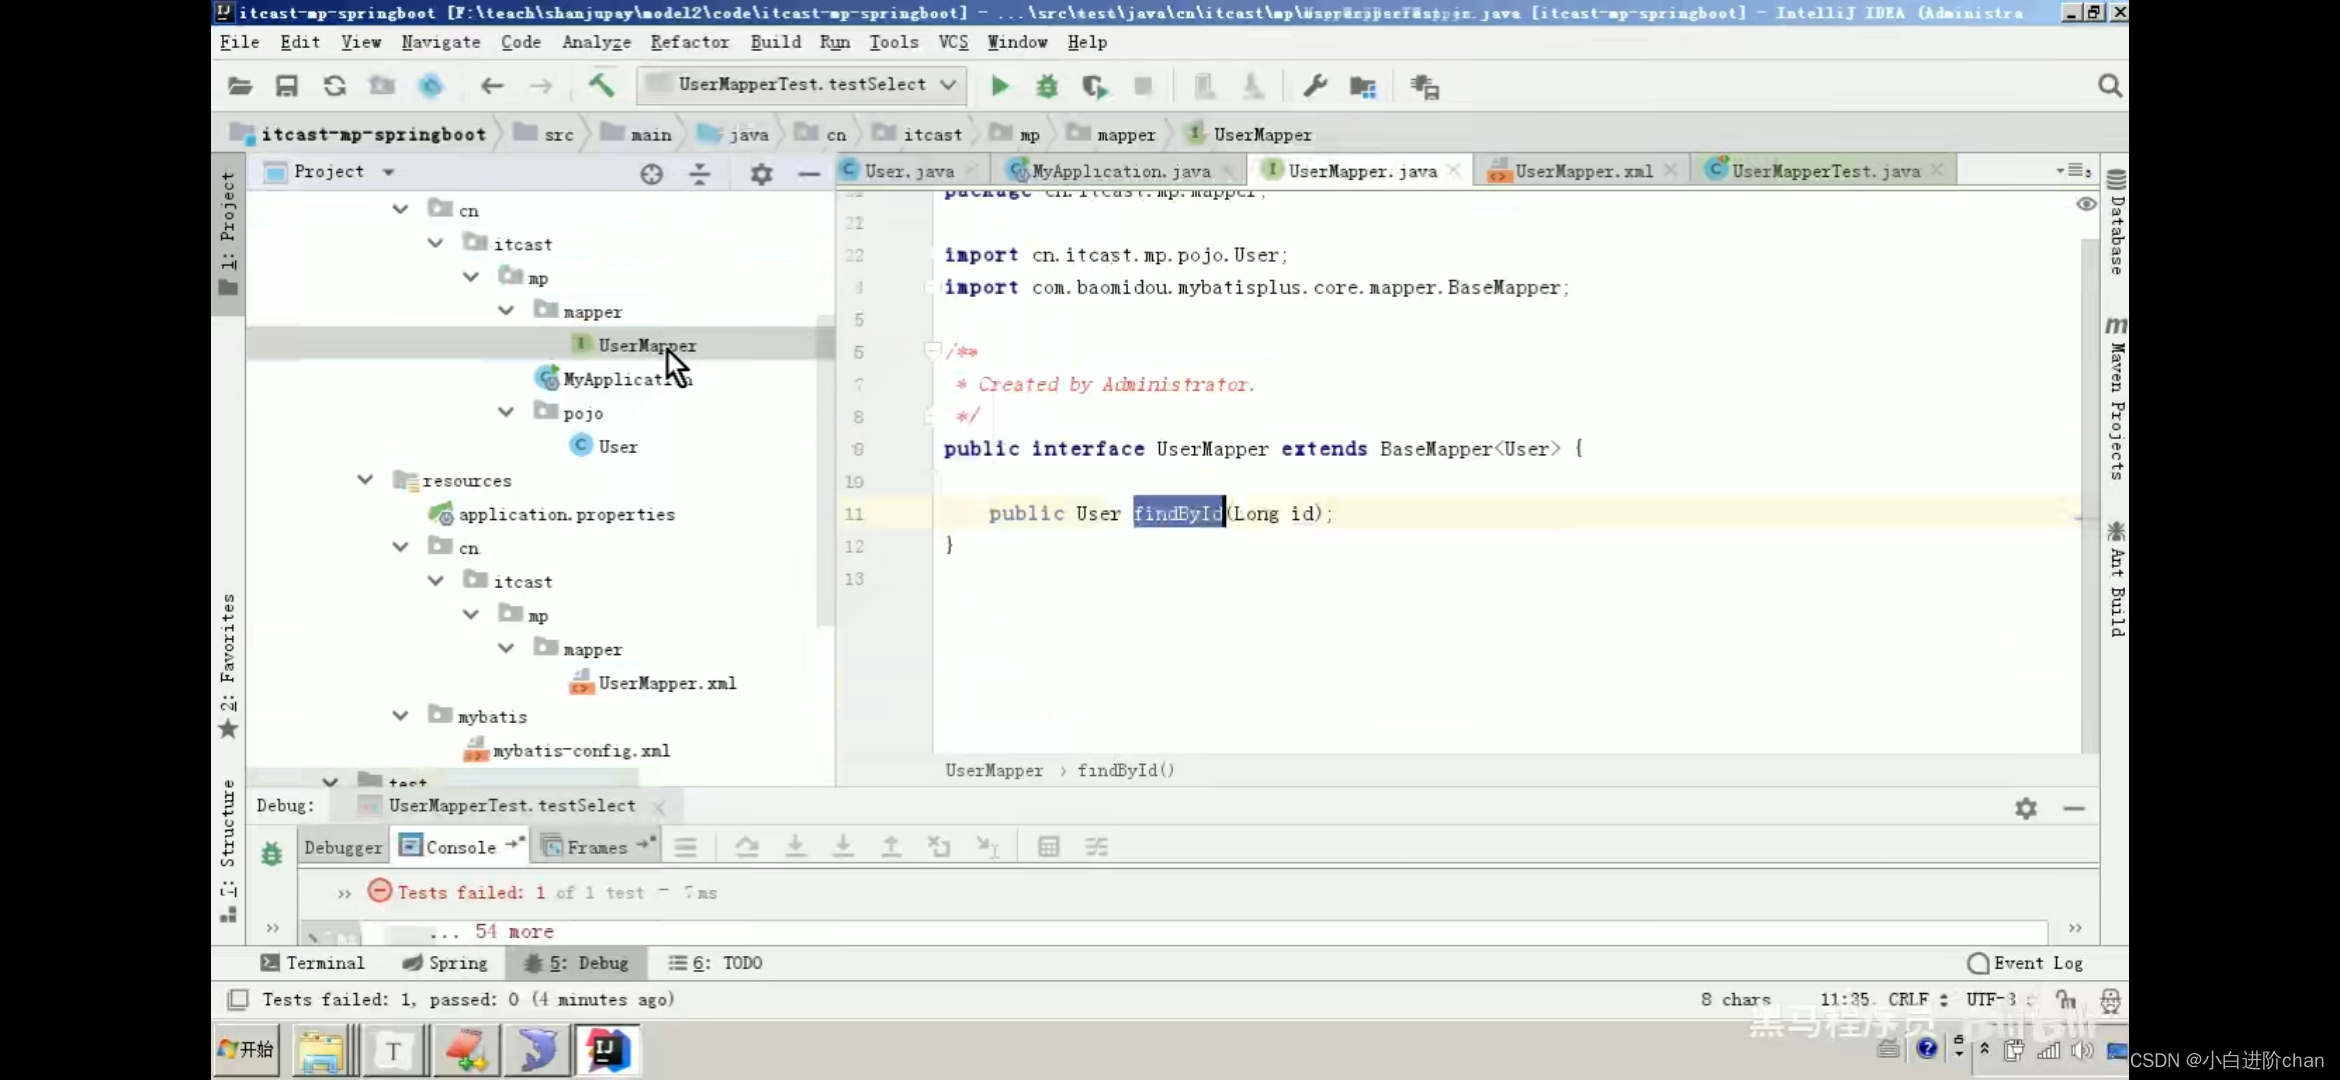The height and width of the screenshot is (1080, 2340).
Task: Build project with the hammer icon
Action: tap(602, 85)
